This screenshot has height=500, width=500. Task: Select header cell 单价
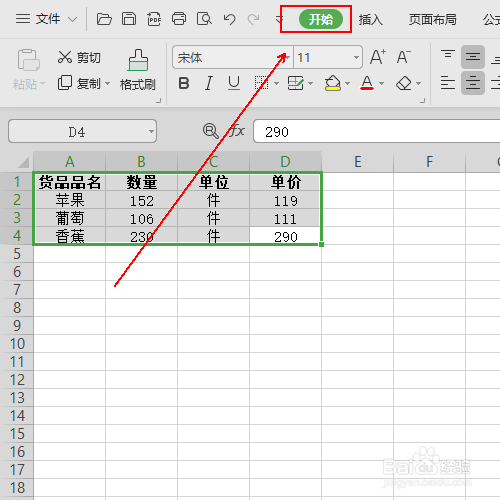point(285,182)
